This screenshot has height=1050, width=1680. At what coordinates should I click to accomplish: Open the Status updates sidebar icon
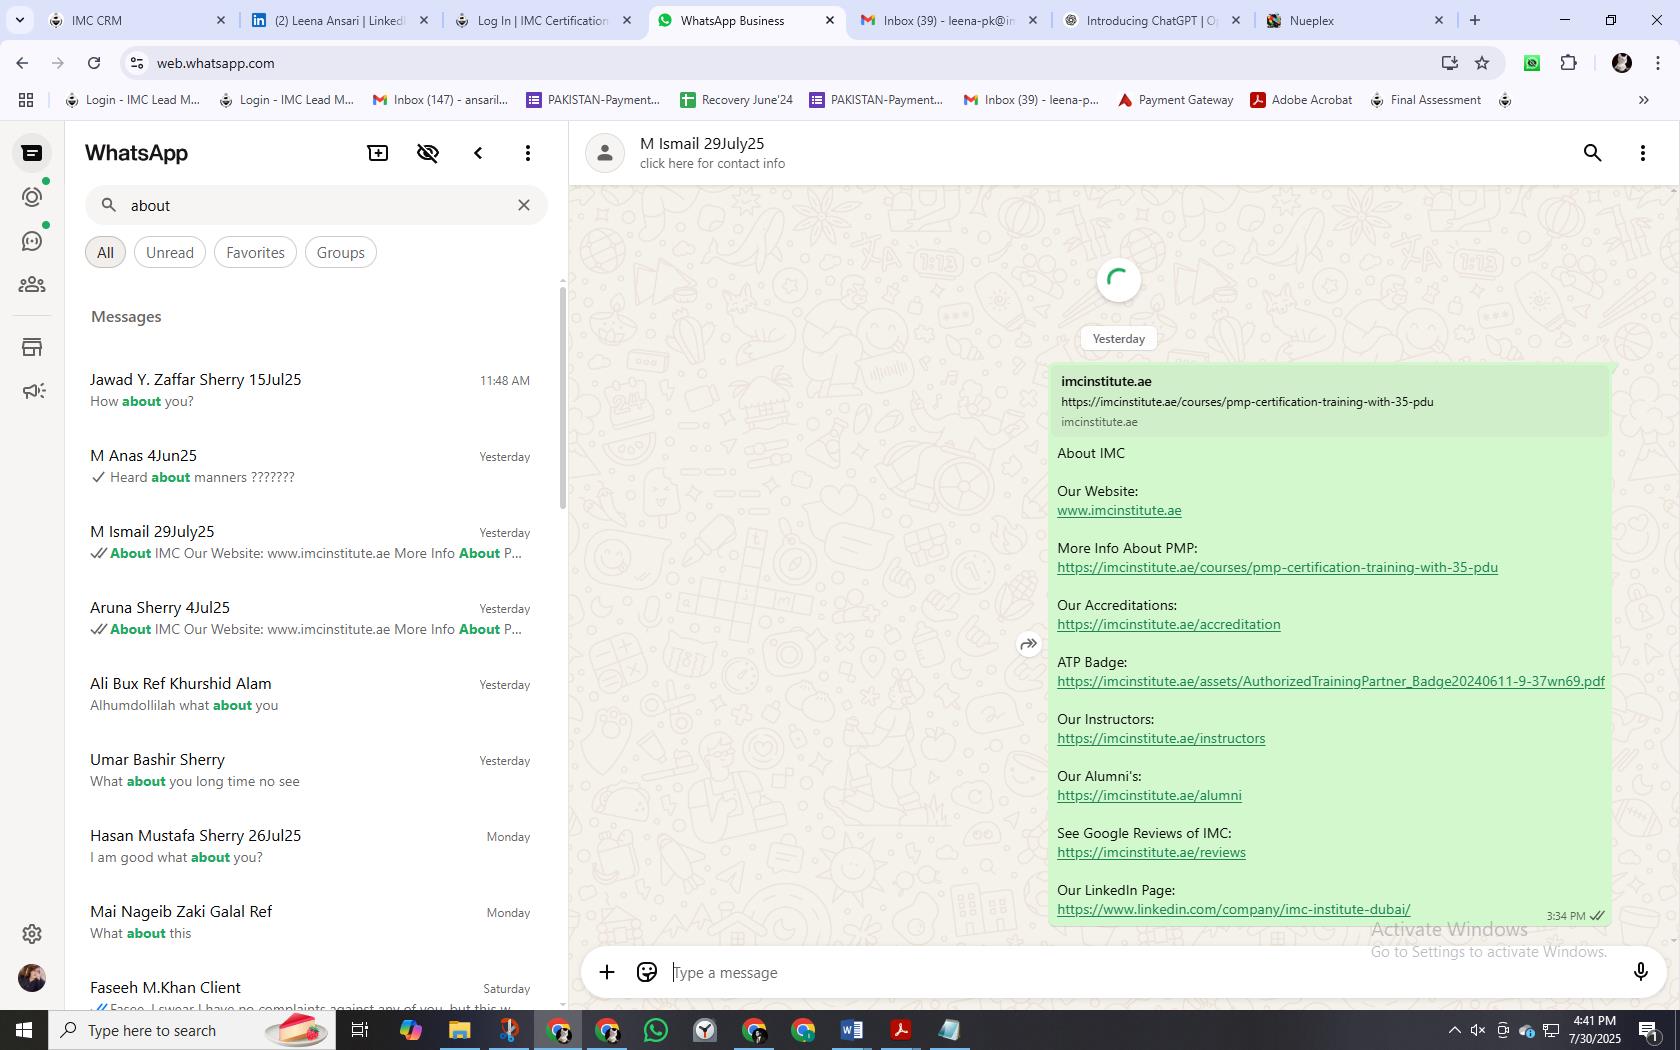coord(32,197)
